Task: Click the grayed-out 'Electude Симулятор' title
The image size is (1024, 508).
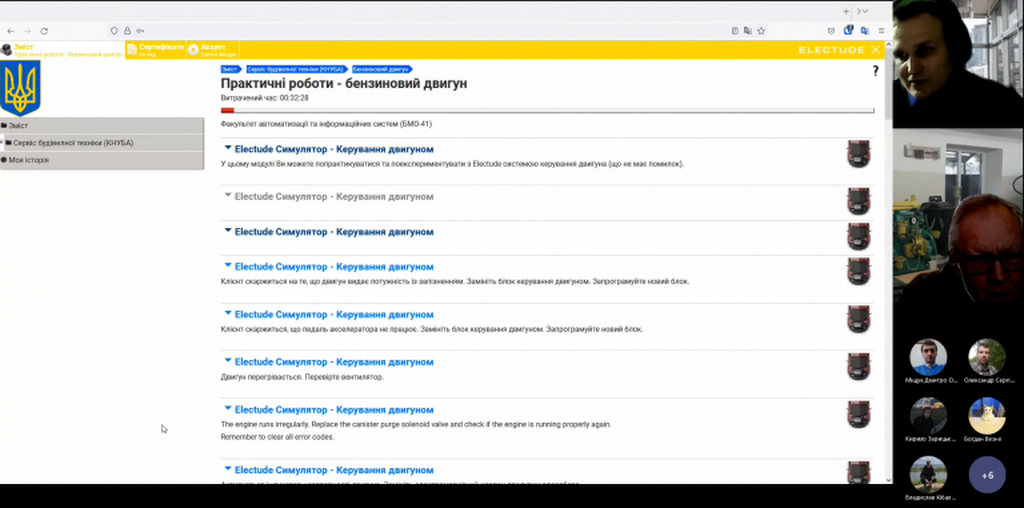Action: click(334, 197)
